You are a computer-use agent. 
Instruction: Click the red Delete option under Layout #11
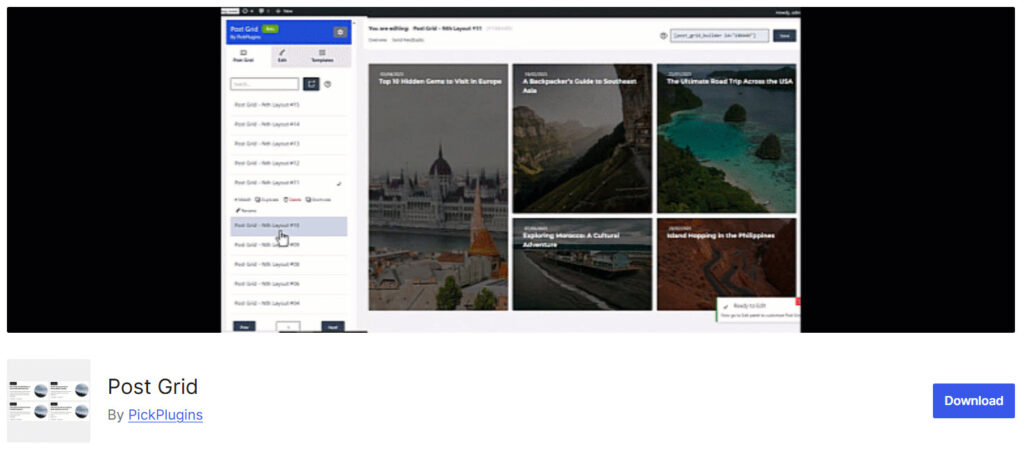coord(293,199)
